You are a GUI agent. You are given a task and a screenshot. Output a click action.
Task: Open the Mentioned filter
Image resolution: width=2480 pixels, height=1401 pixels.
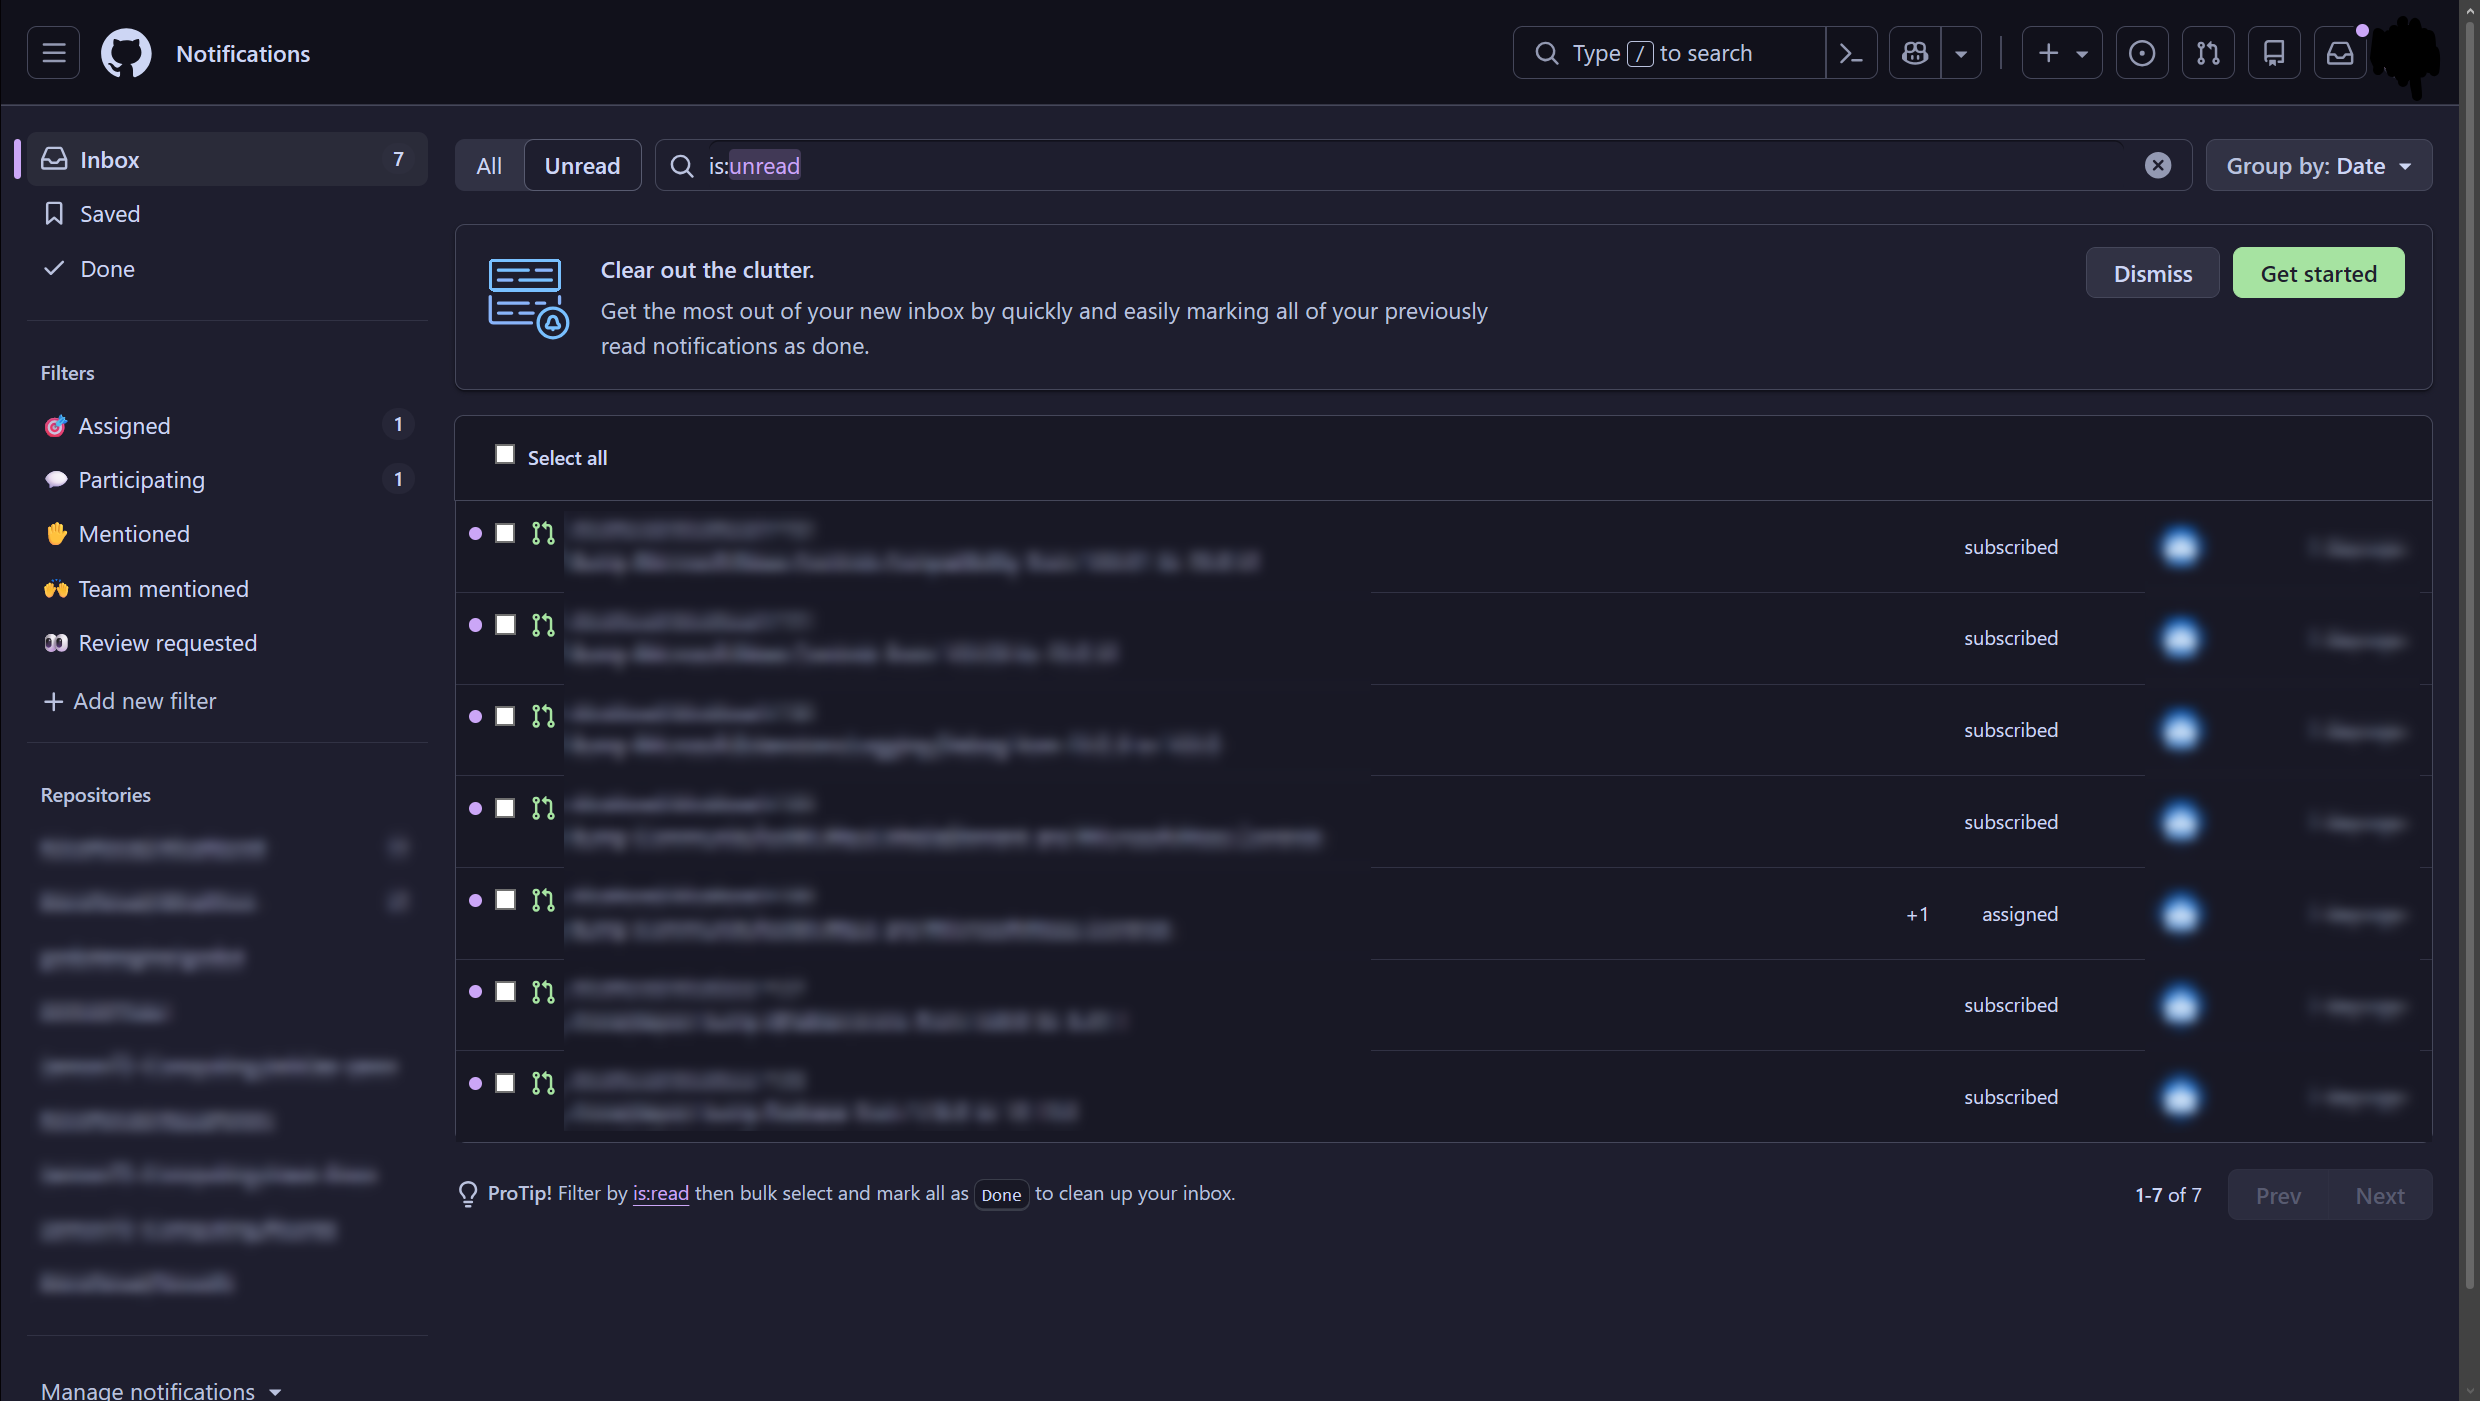tap(228, 534)
